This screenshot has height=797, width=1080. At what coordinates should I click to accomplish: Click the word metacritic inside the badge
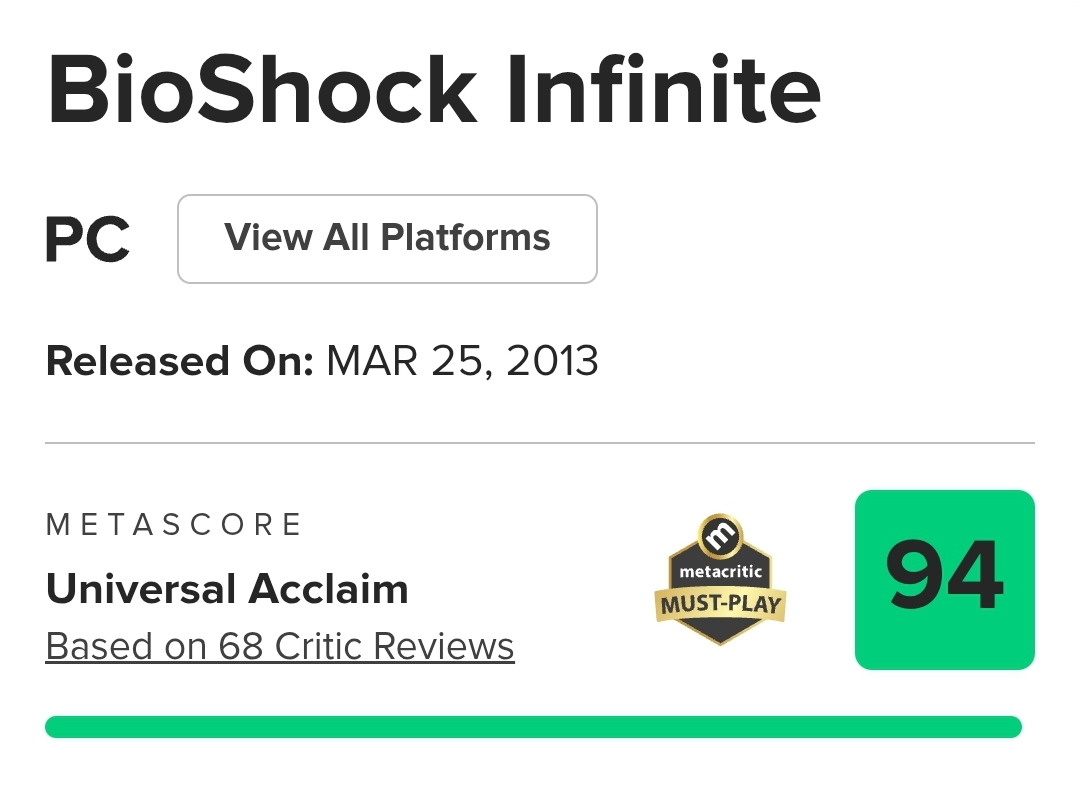pyautogui.click(x=720, y=572)
